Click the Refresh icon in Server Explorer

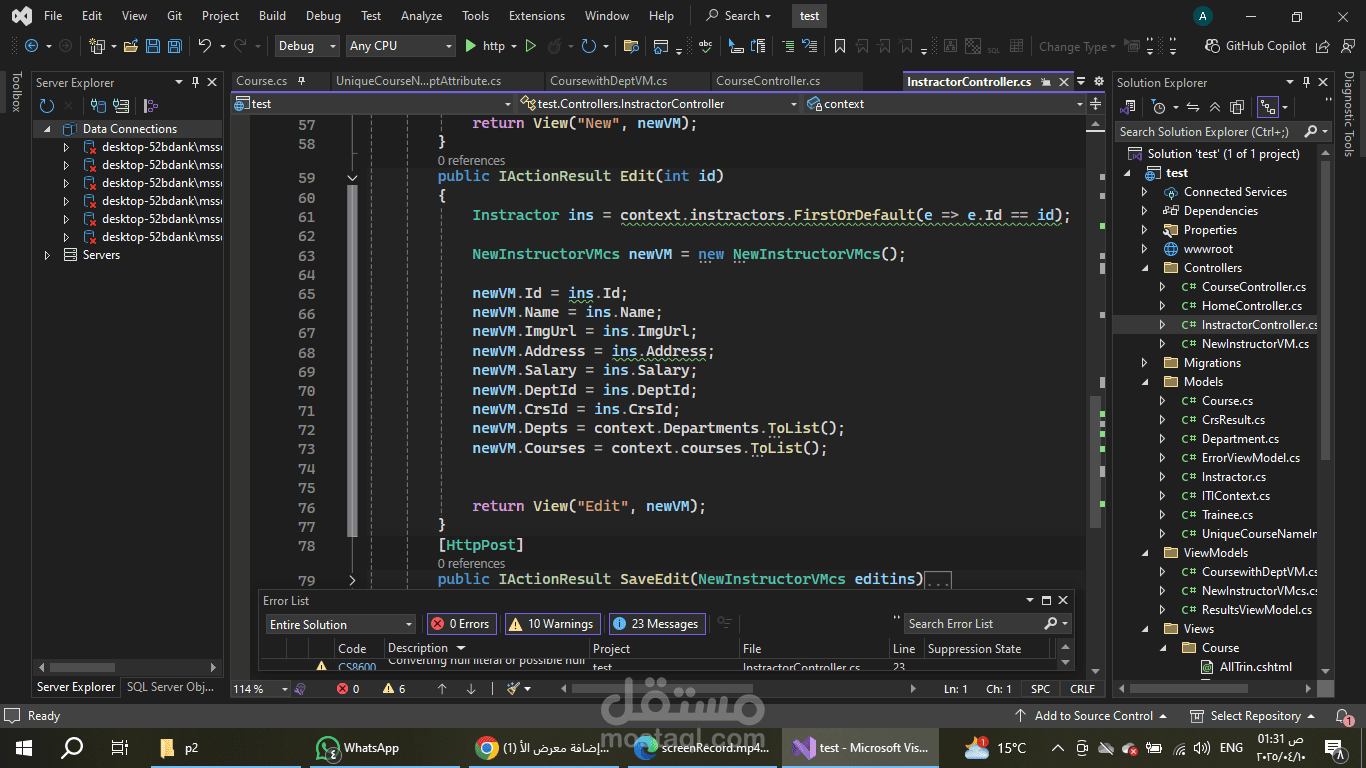tap(47, 106)
